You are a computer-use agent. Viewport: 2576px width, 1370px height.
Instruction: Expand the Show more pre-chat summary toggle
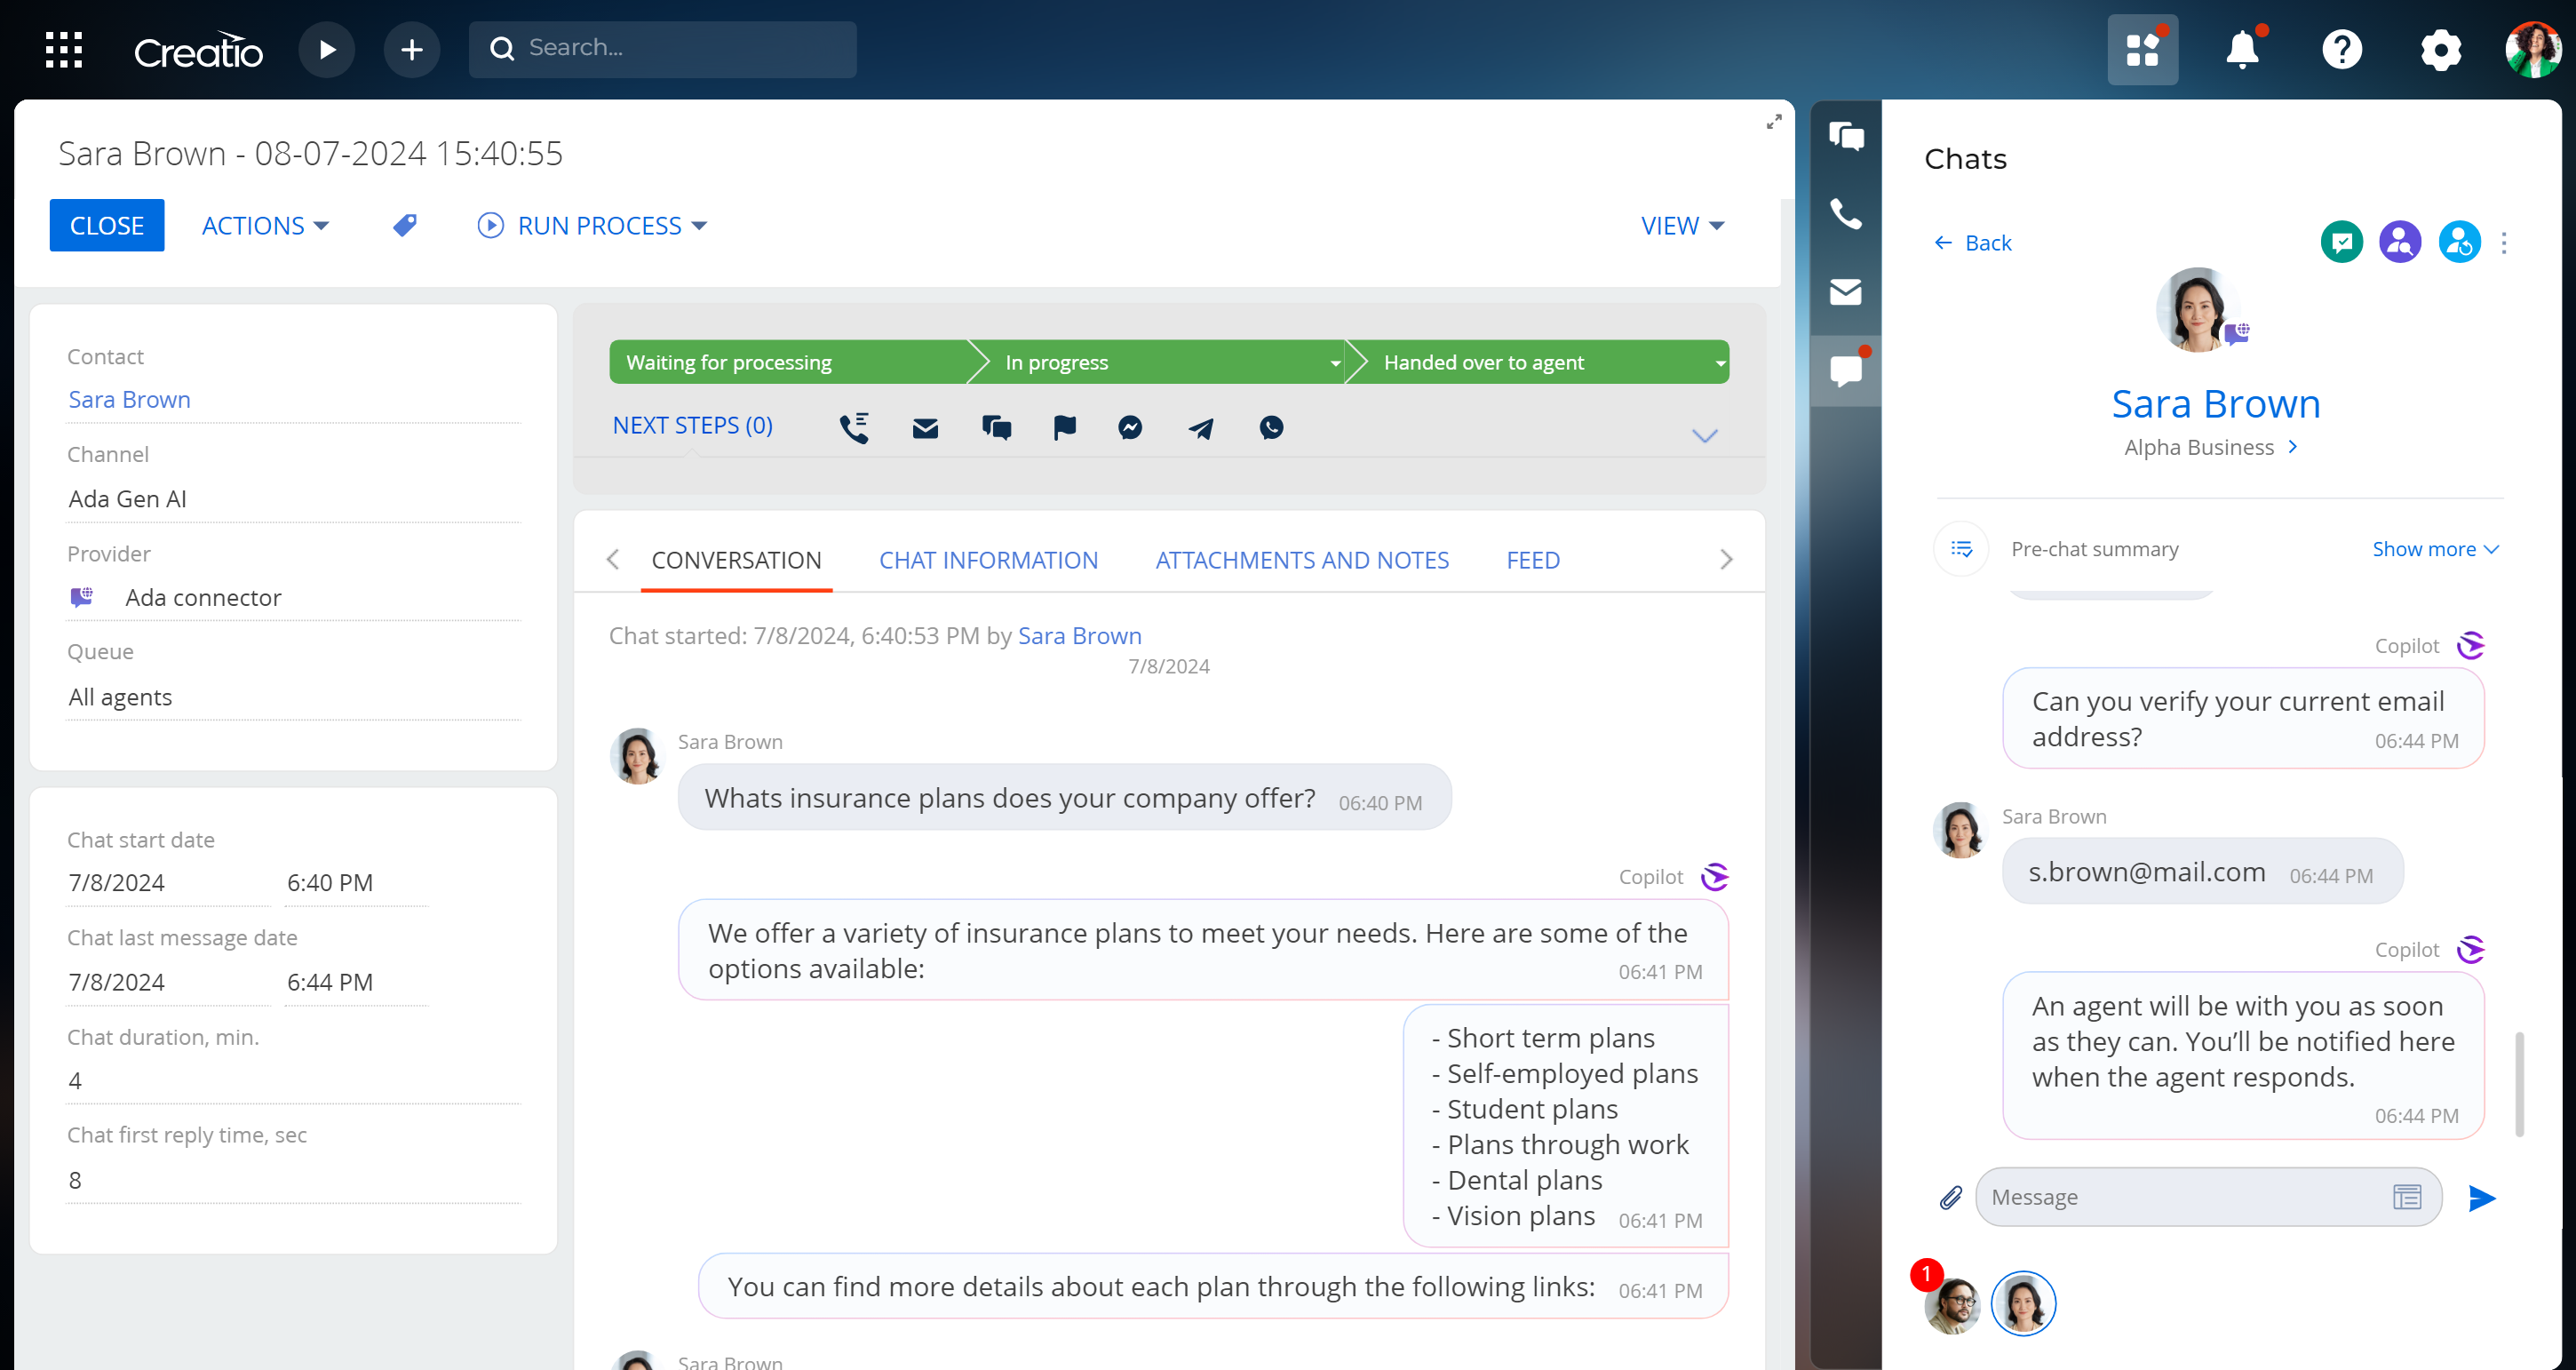pyautogui.click(x=2434, y=548)
